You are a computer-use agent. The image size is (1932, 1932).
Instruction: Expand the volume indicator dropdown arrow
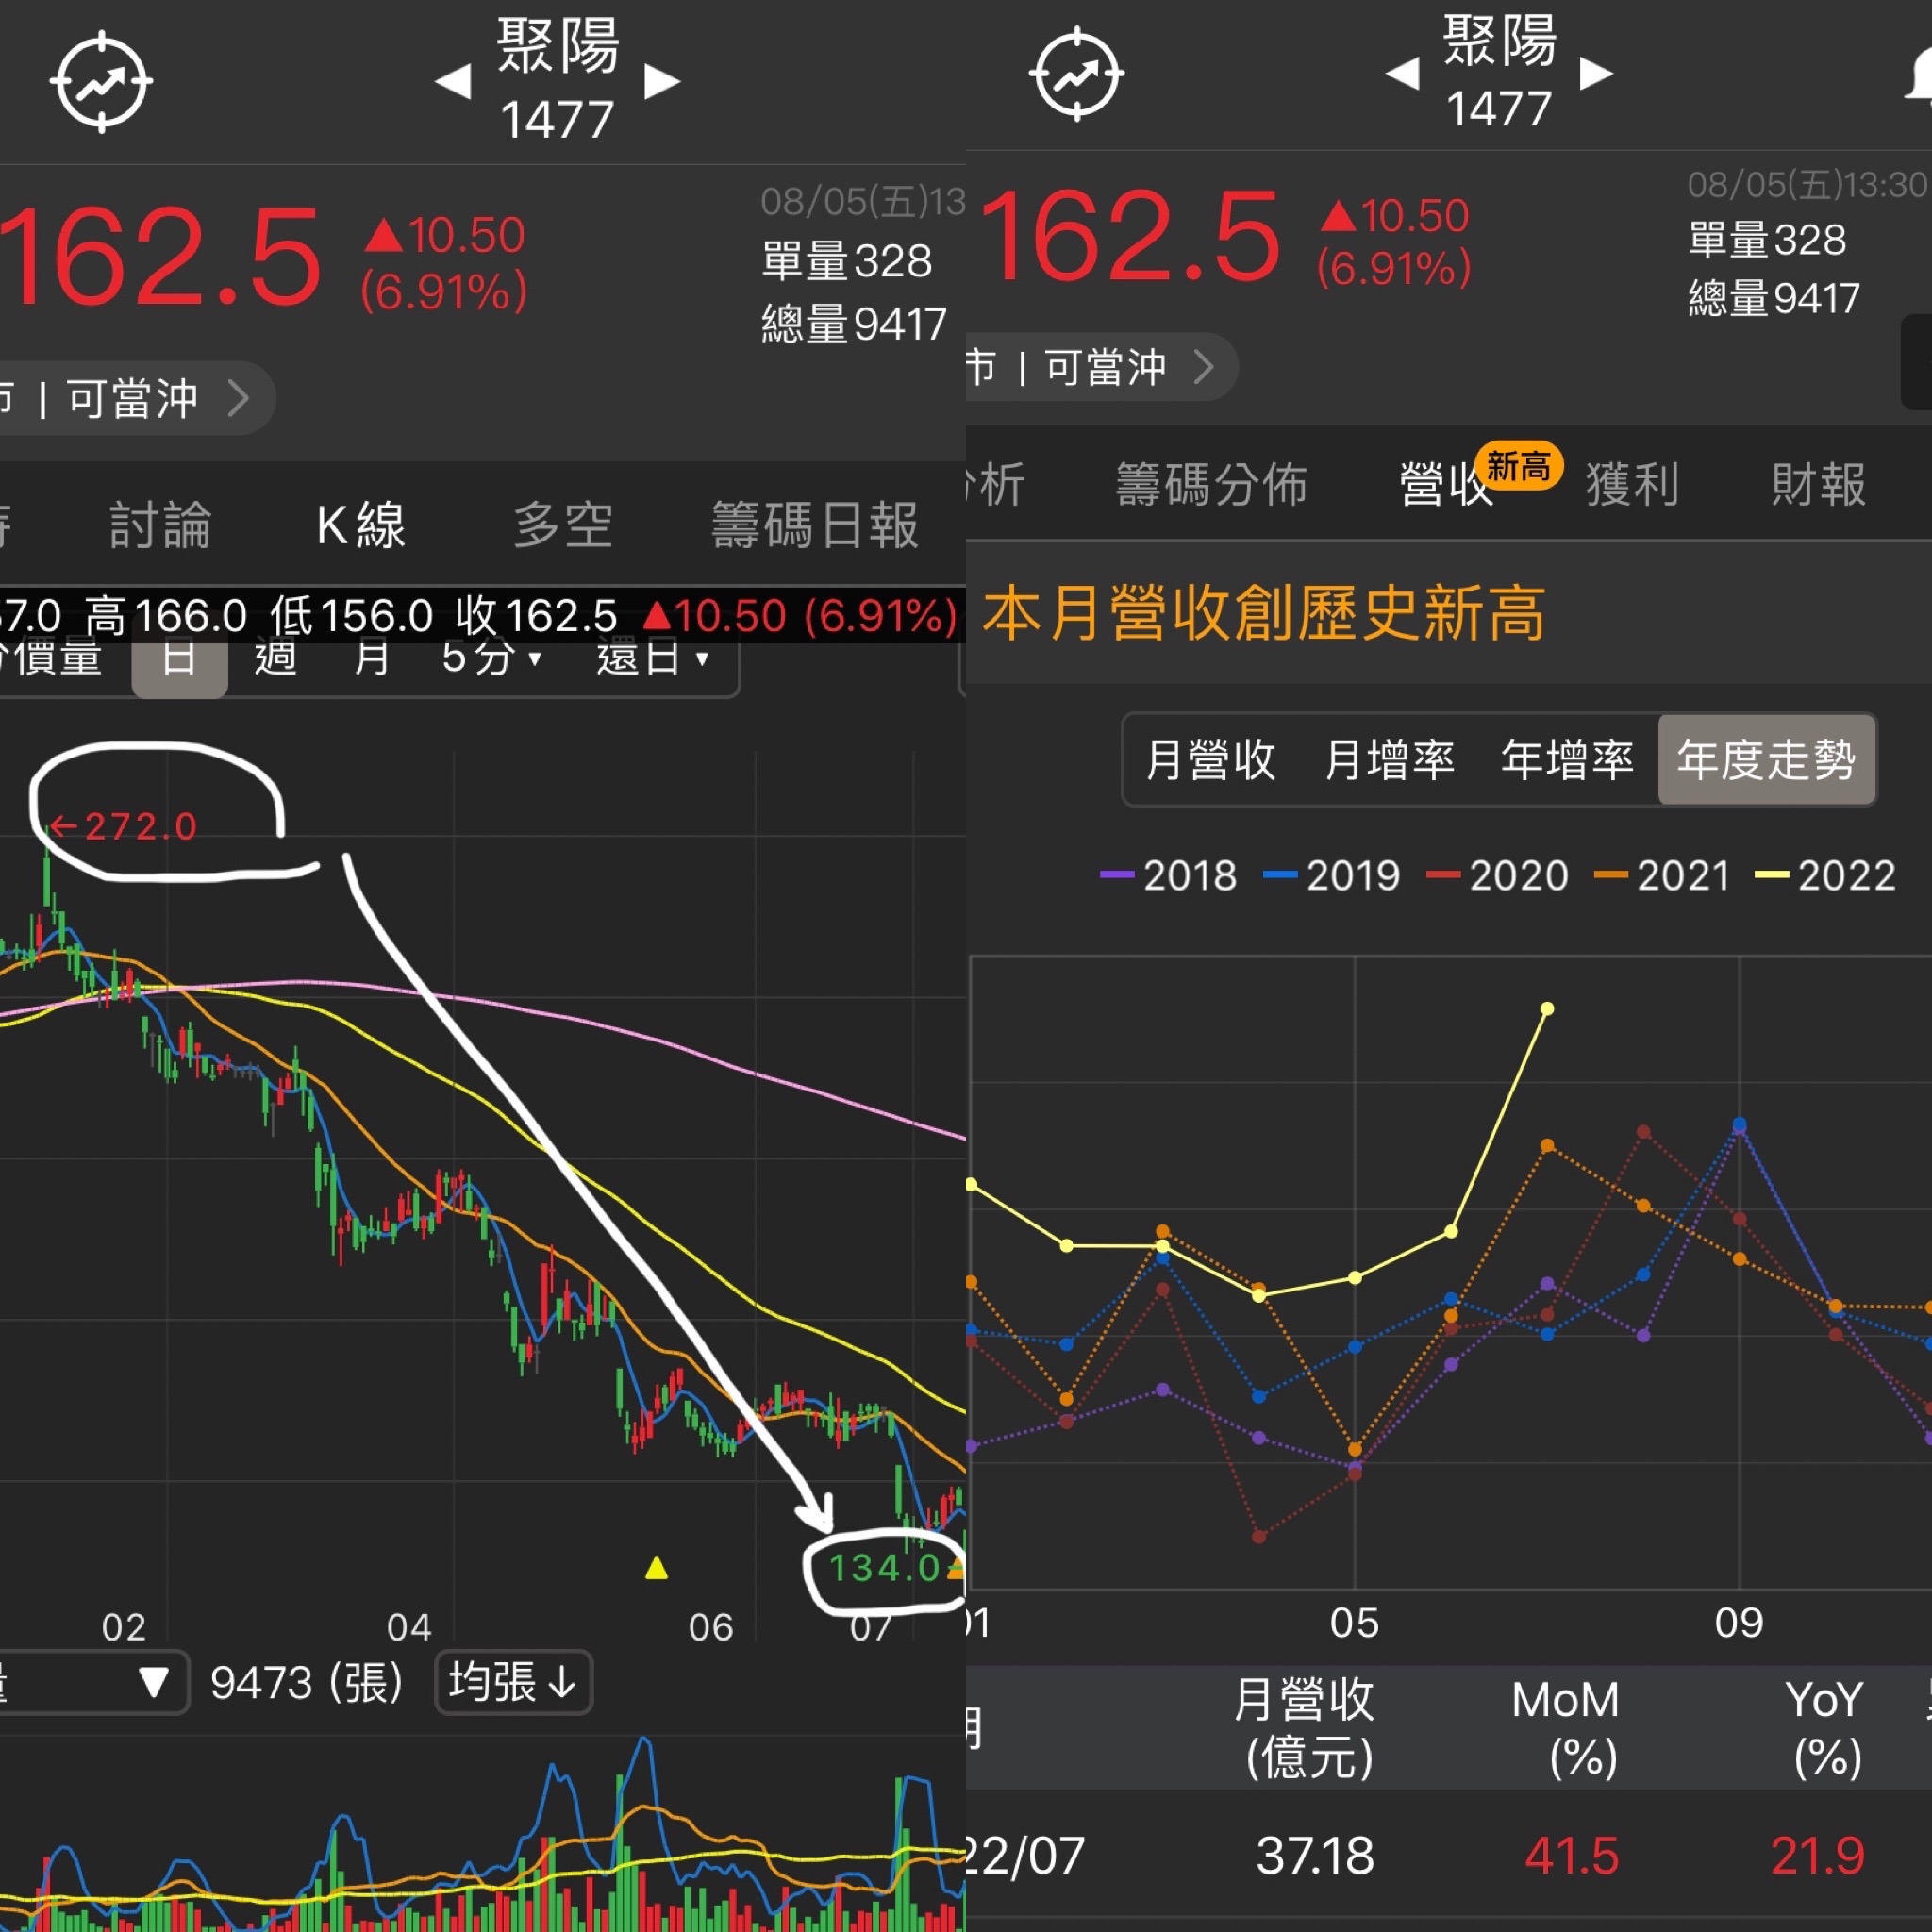point(153,1681)
